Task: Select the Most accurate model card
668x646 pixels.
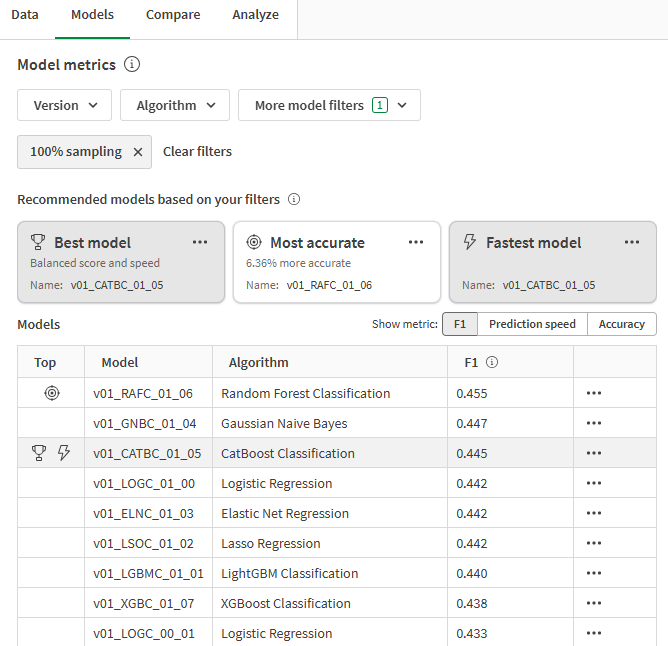Action: tap(336, 264)
